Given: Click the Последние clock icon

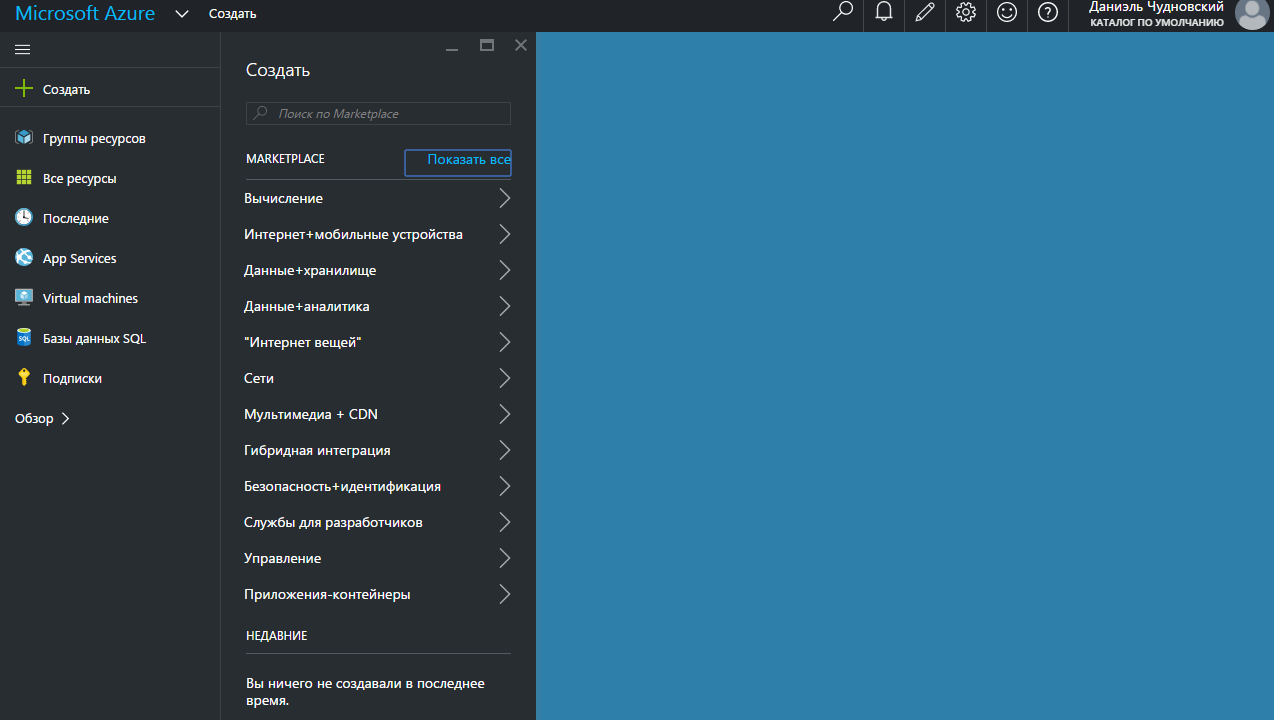Looking at the screenshot, I should (x=24, y=218).
